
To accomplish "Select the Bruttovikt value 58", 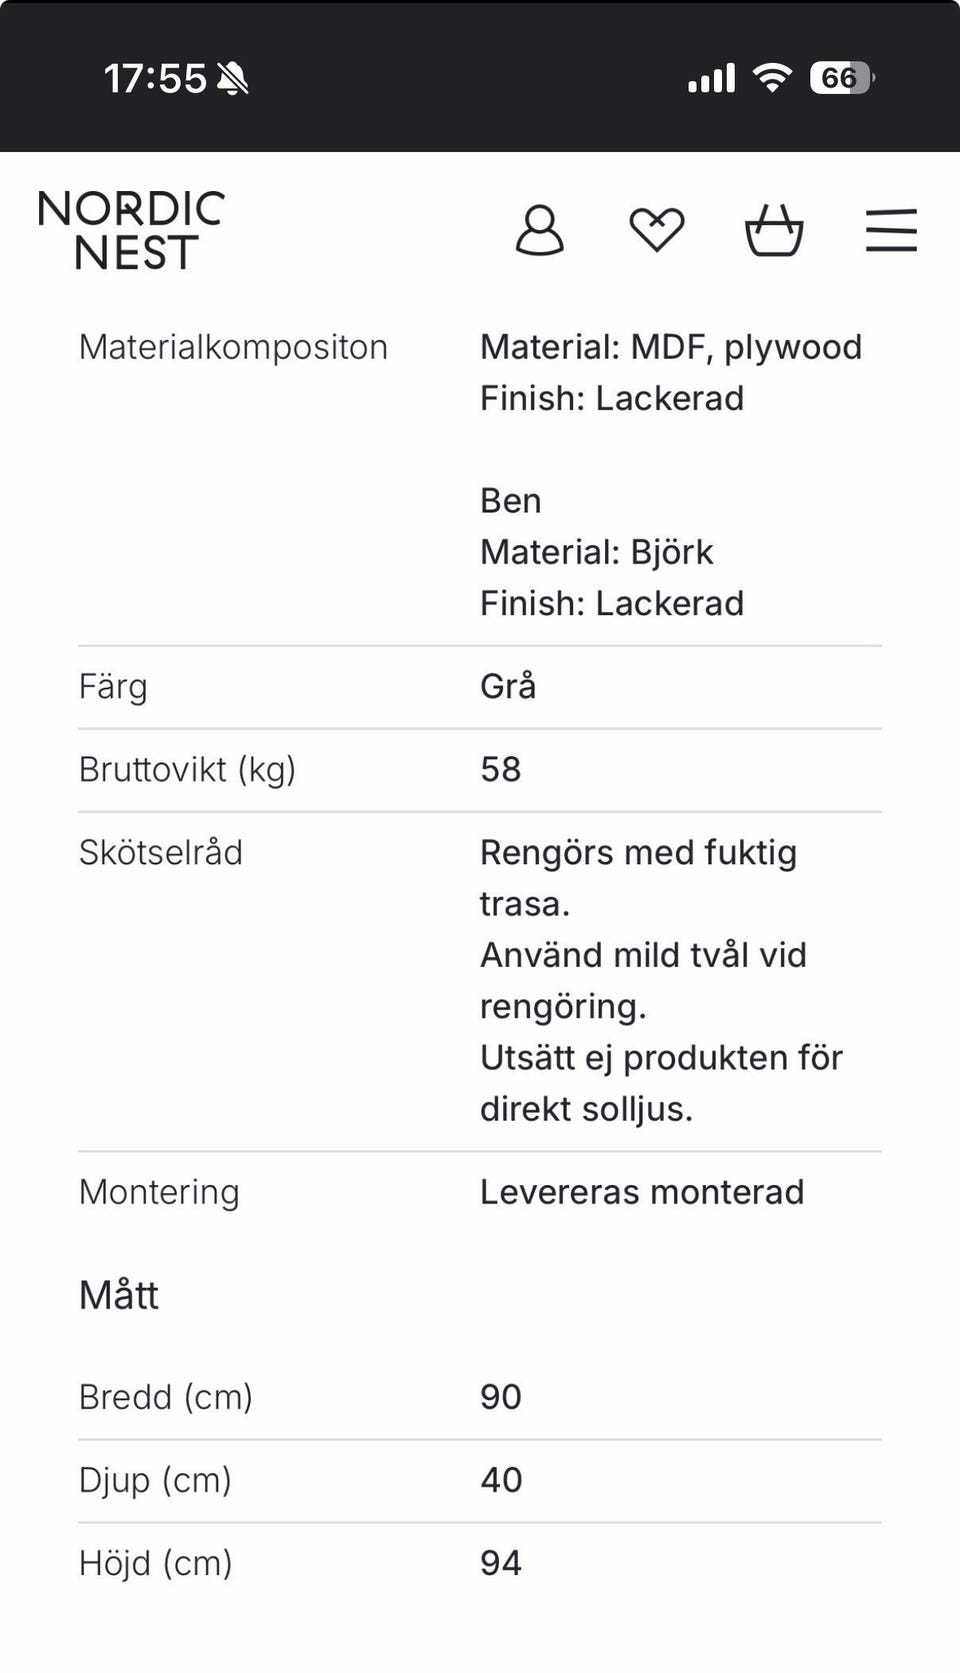I will [501, 769].
